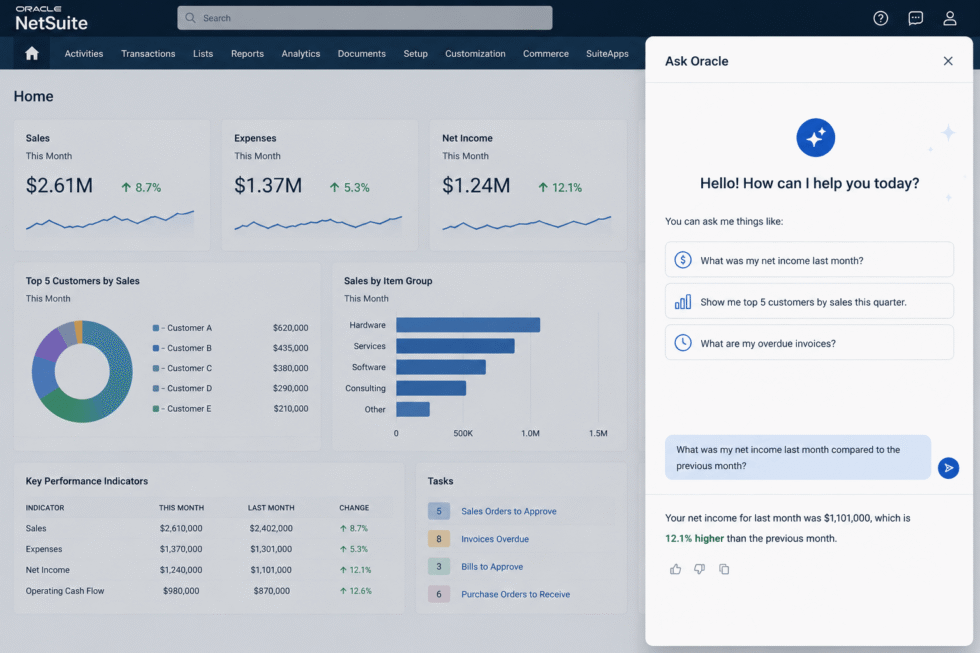This screenshot has height=653, width=980.
Task: Open the Commerce menu
Action: [546, 54]
